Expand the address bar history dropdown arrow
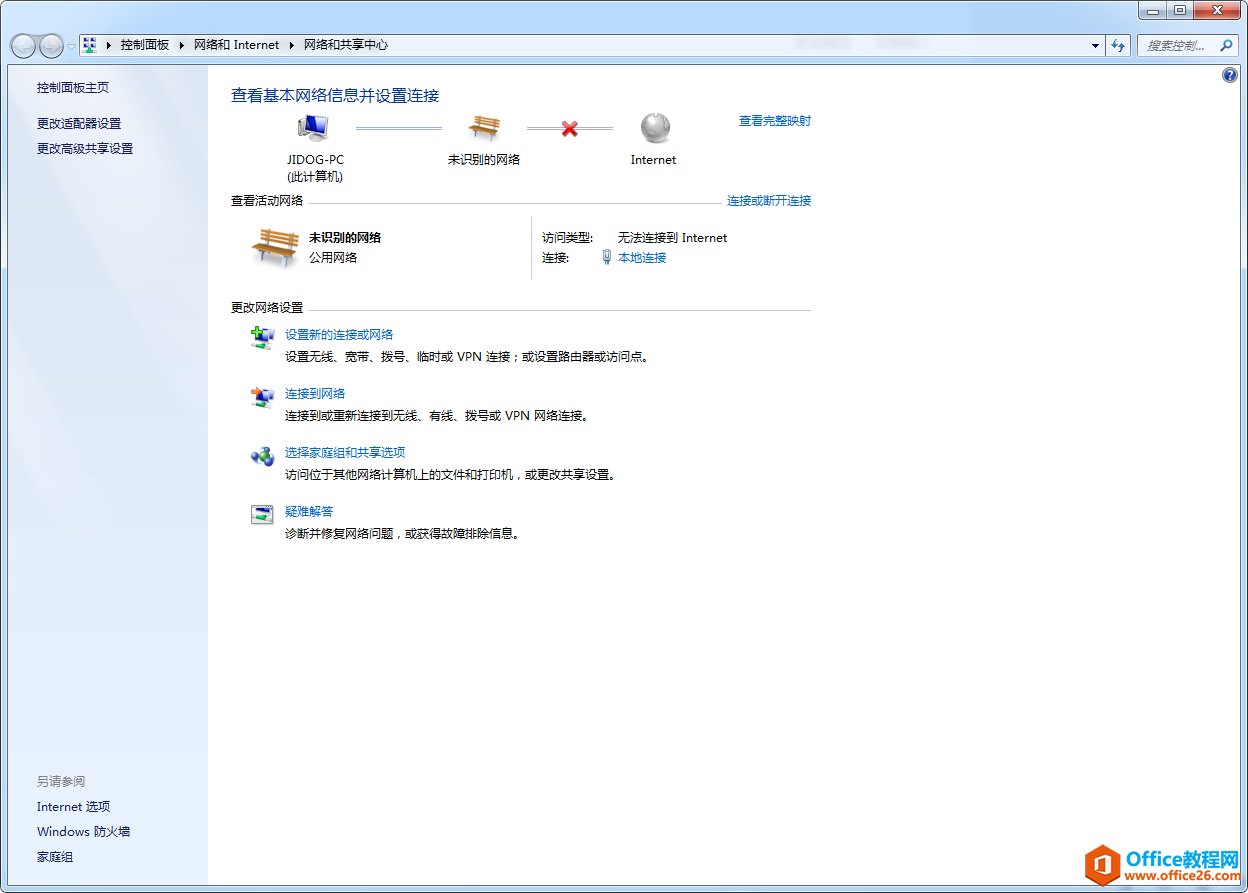 coord(1095,45)
